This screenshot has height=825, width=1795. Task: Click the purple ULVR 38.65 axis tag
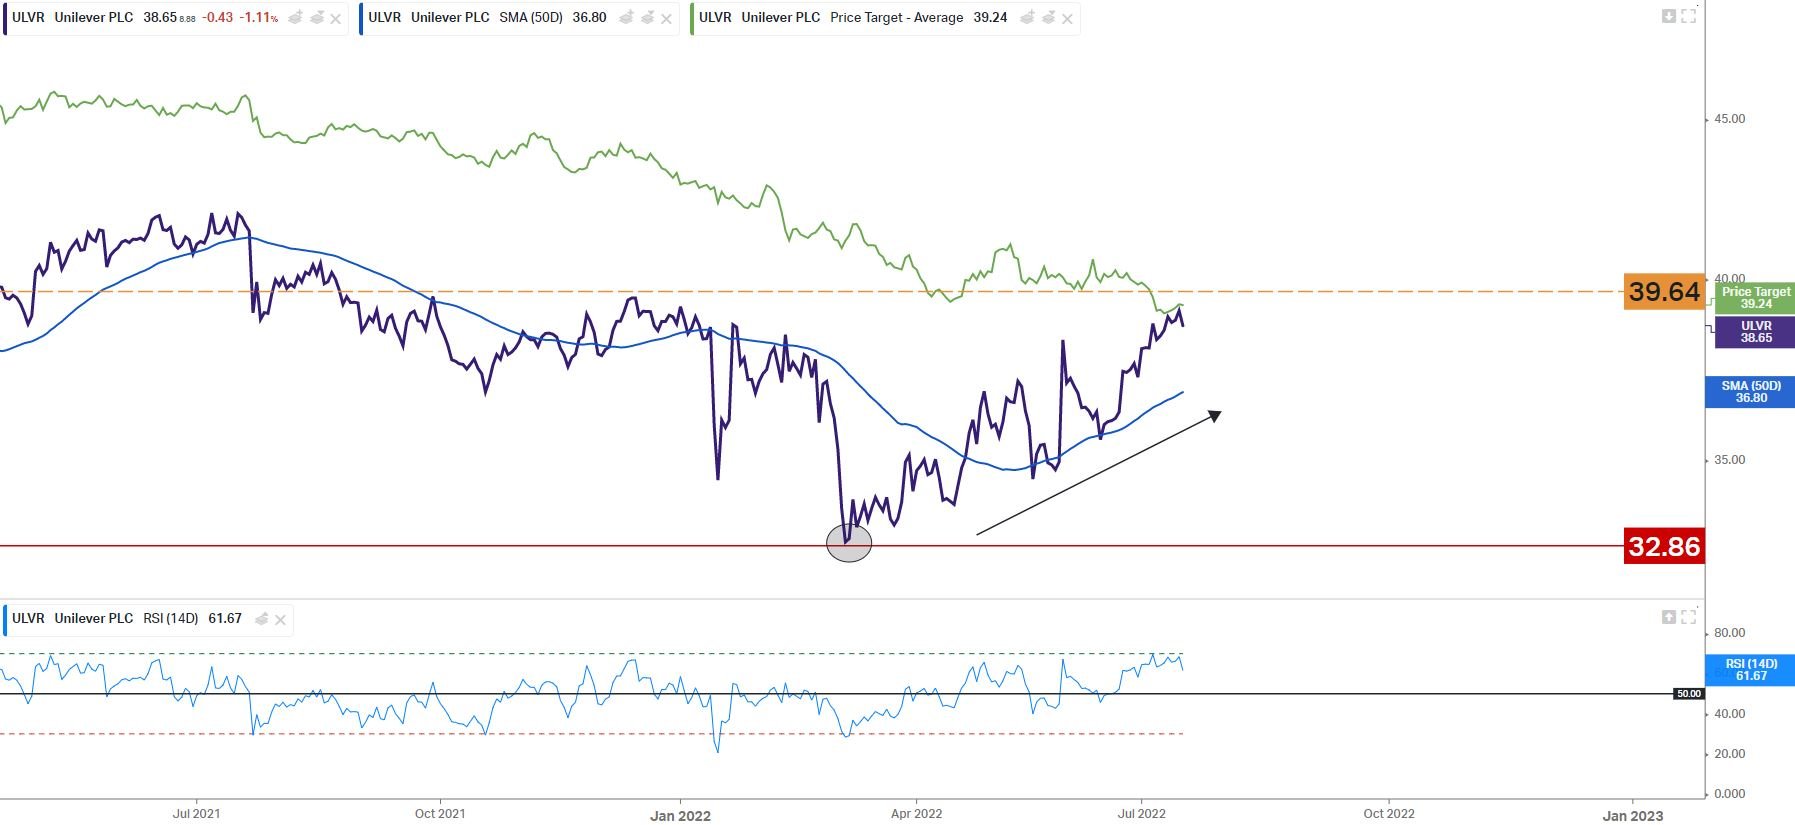(x=1755, y=332)
